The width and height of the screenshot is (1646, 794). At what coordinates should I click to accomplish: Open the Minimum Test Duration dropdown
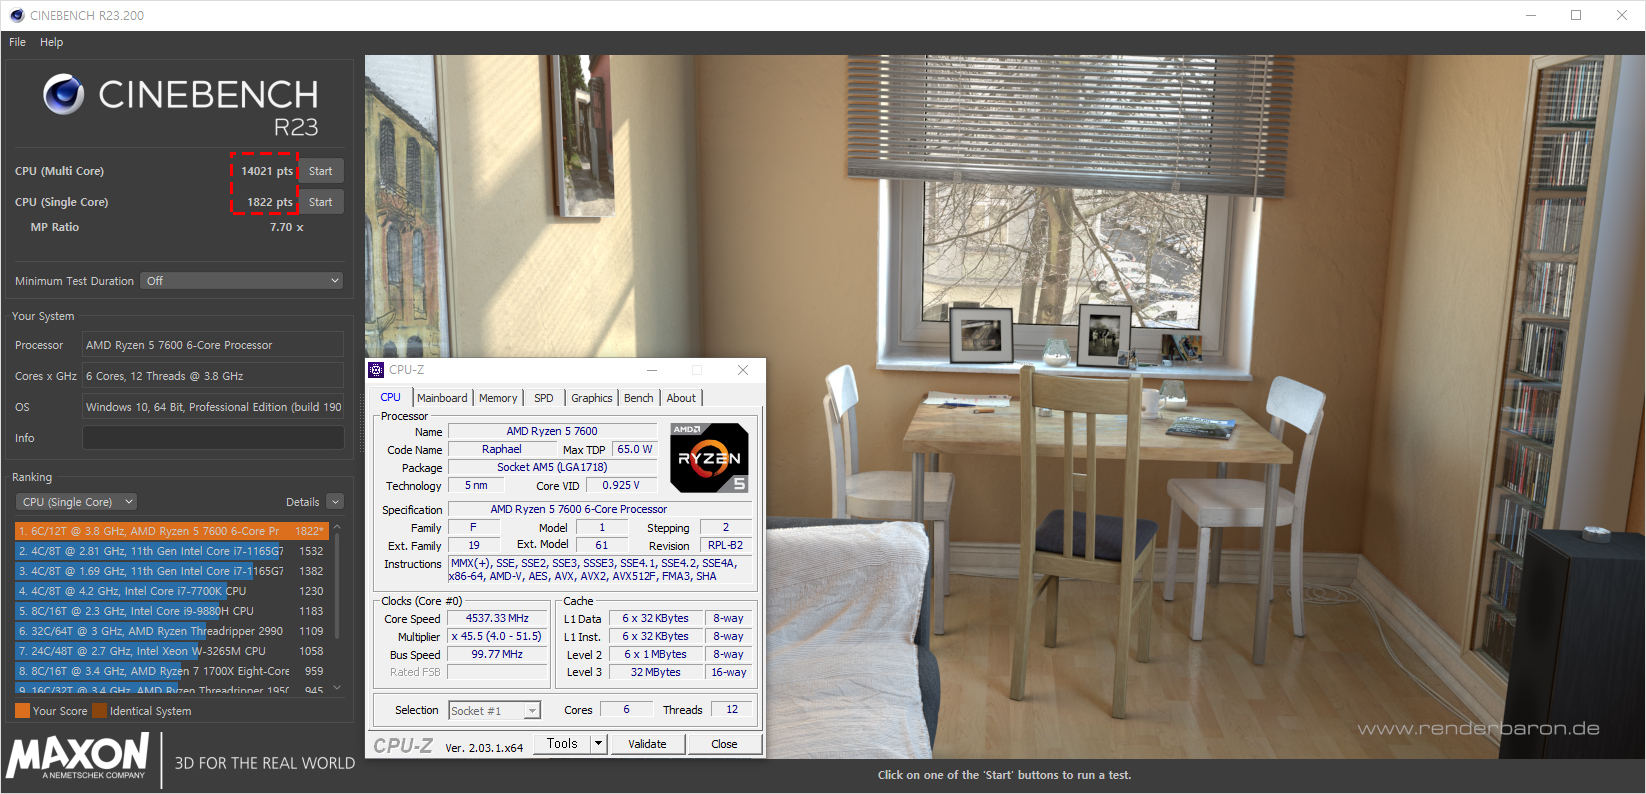[242, 281]
